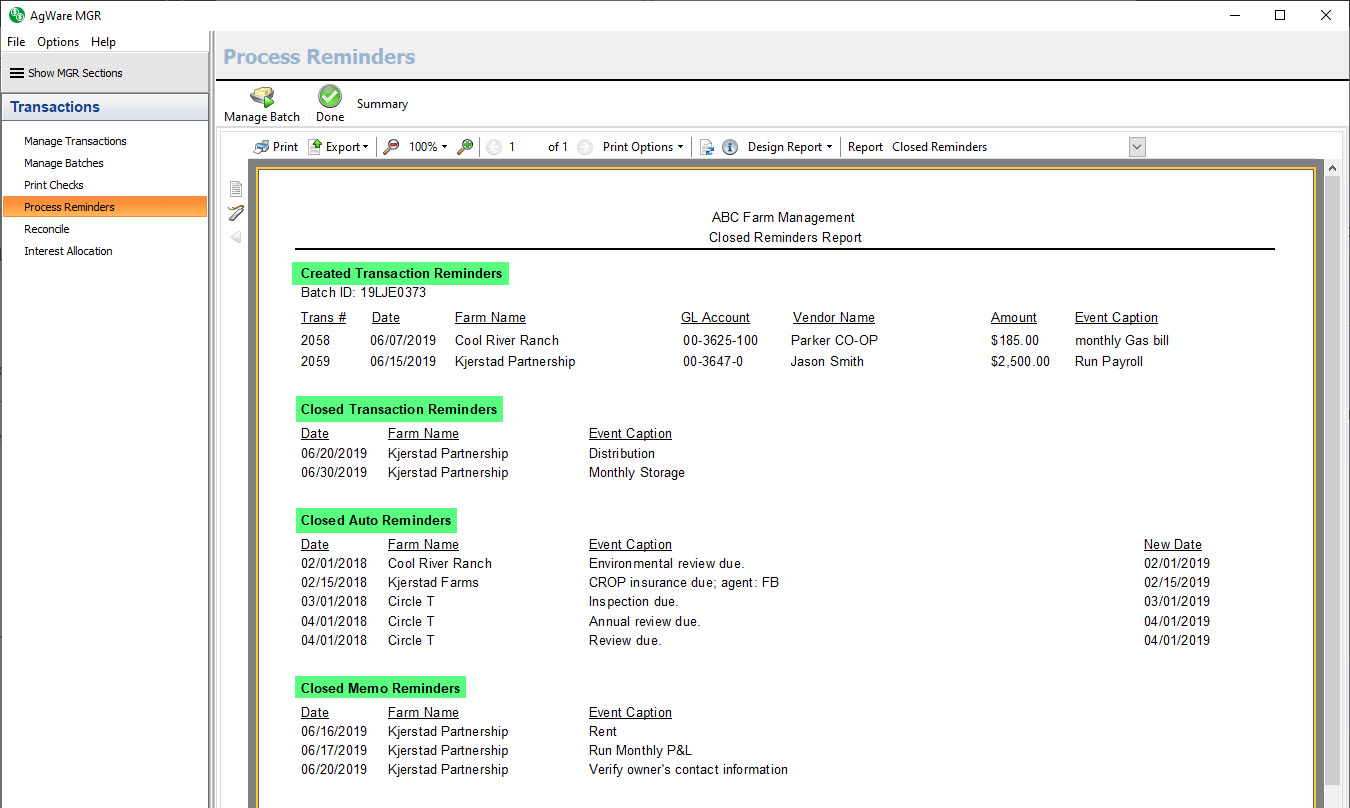This screenshot has width=1350, height=808.
Task: Print the Closed Reminders report
Action: [x=276, y=147]
